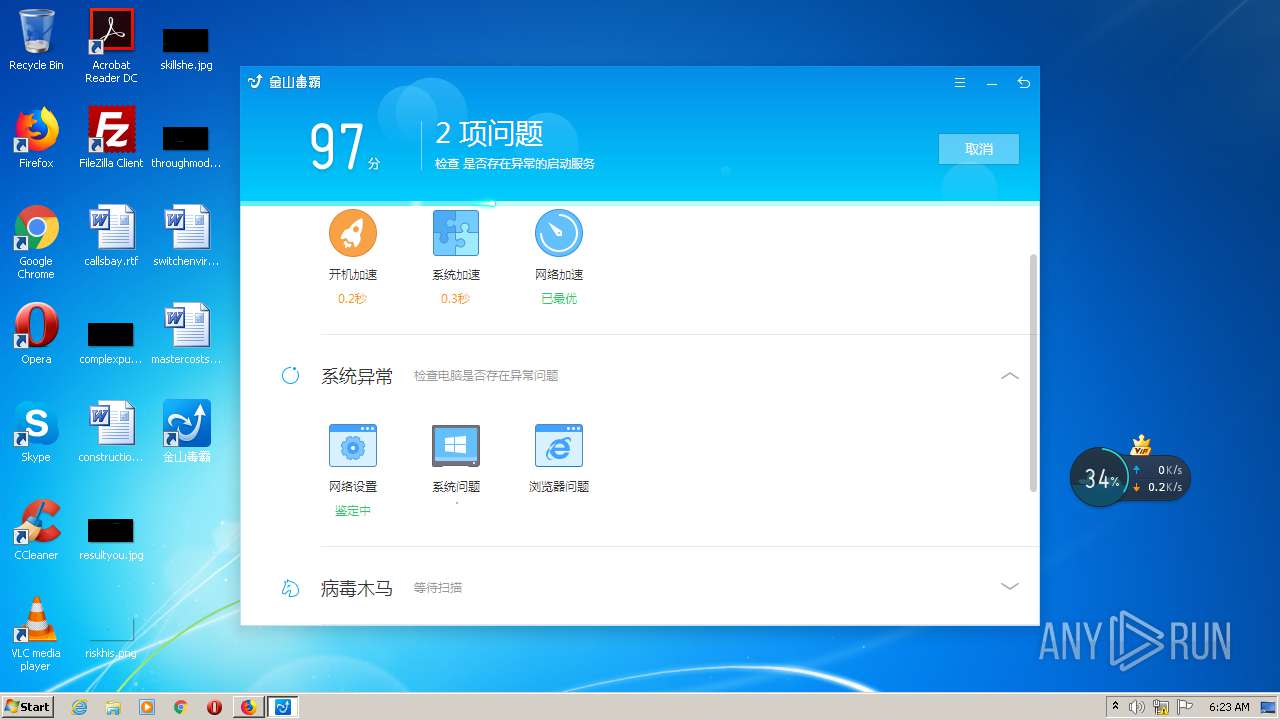This screenshot has height=720, width=1280.
Task: Click the vertical scrollbar in scan results
Action: pyautogui.click(x=1033, y=372)
